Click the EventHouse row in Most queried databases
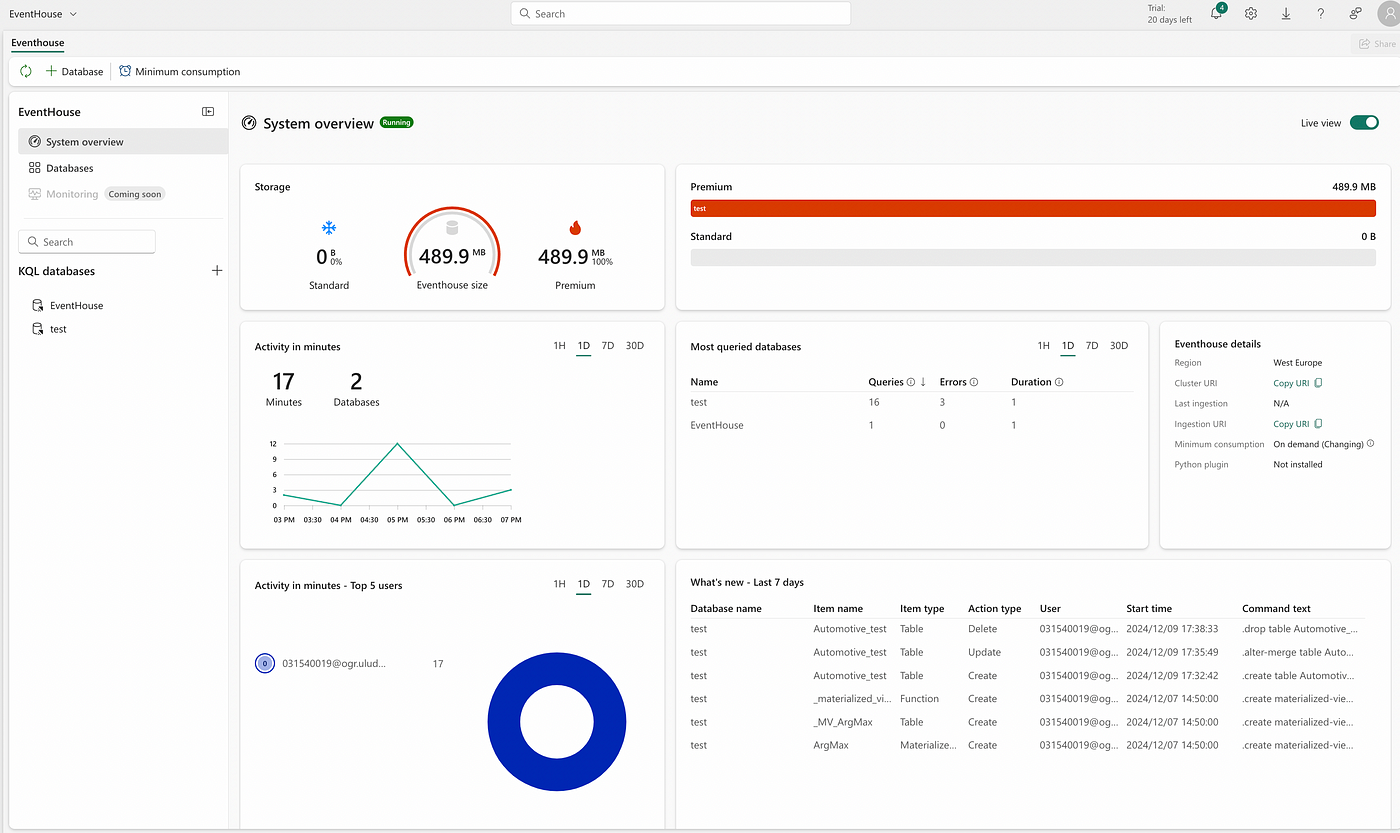1400x833 pixels. (912, 425)
